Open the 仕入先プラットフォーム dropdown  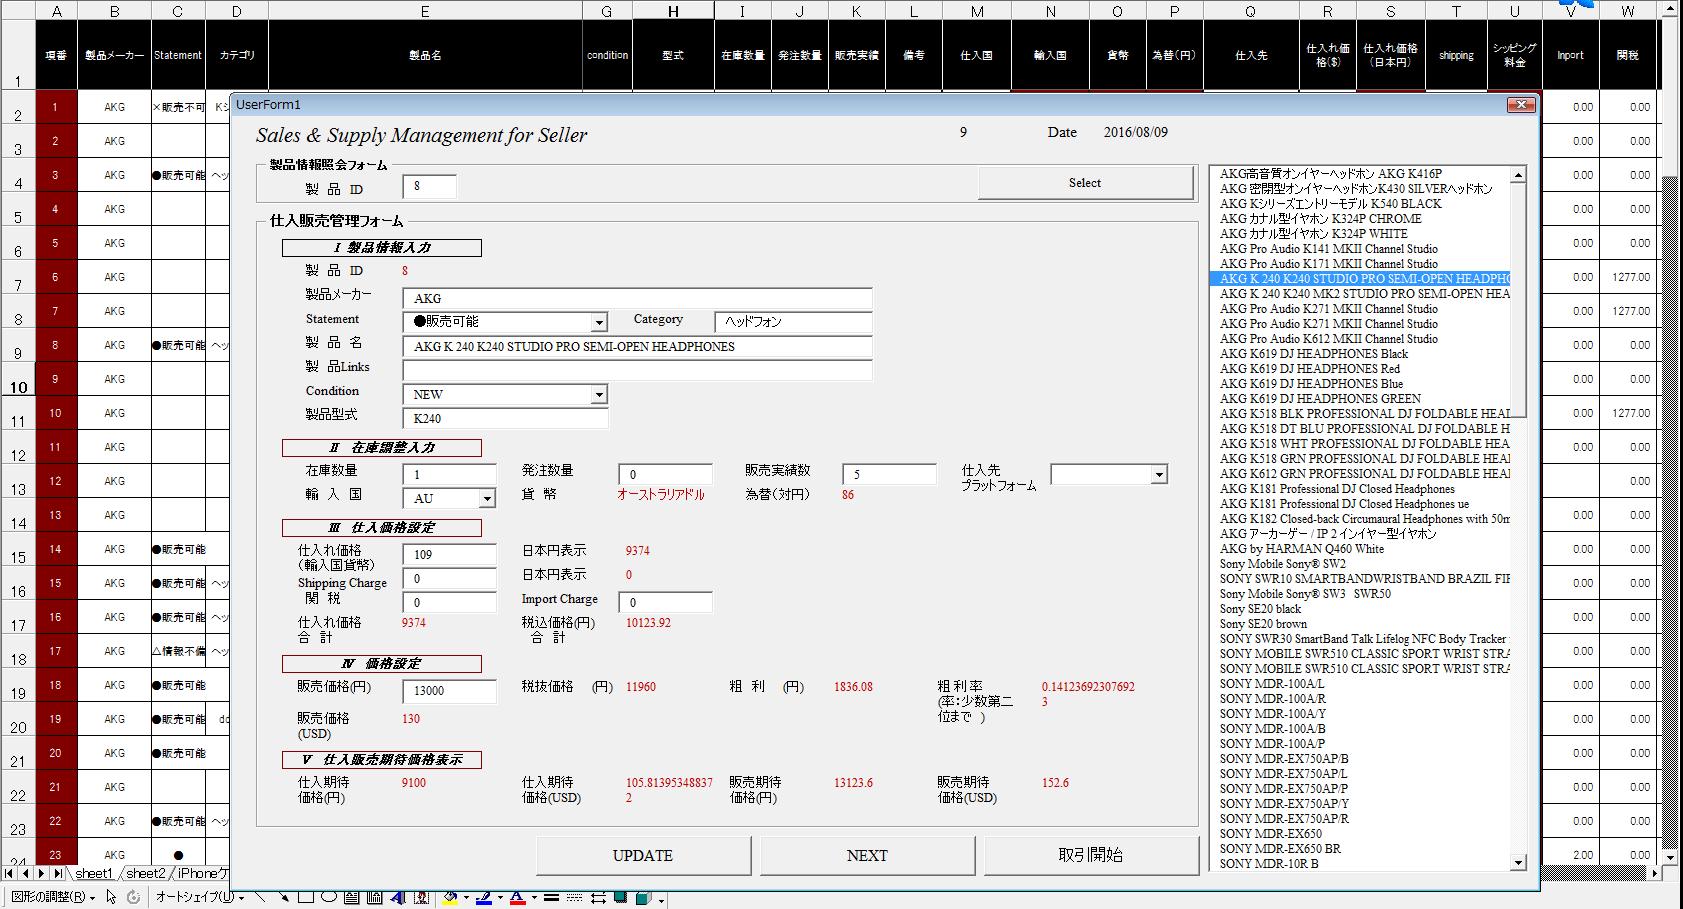pos(1158,475)
